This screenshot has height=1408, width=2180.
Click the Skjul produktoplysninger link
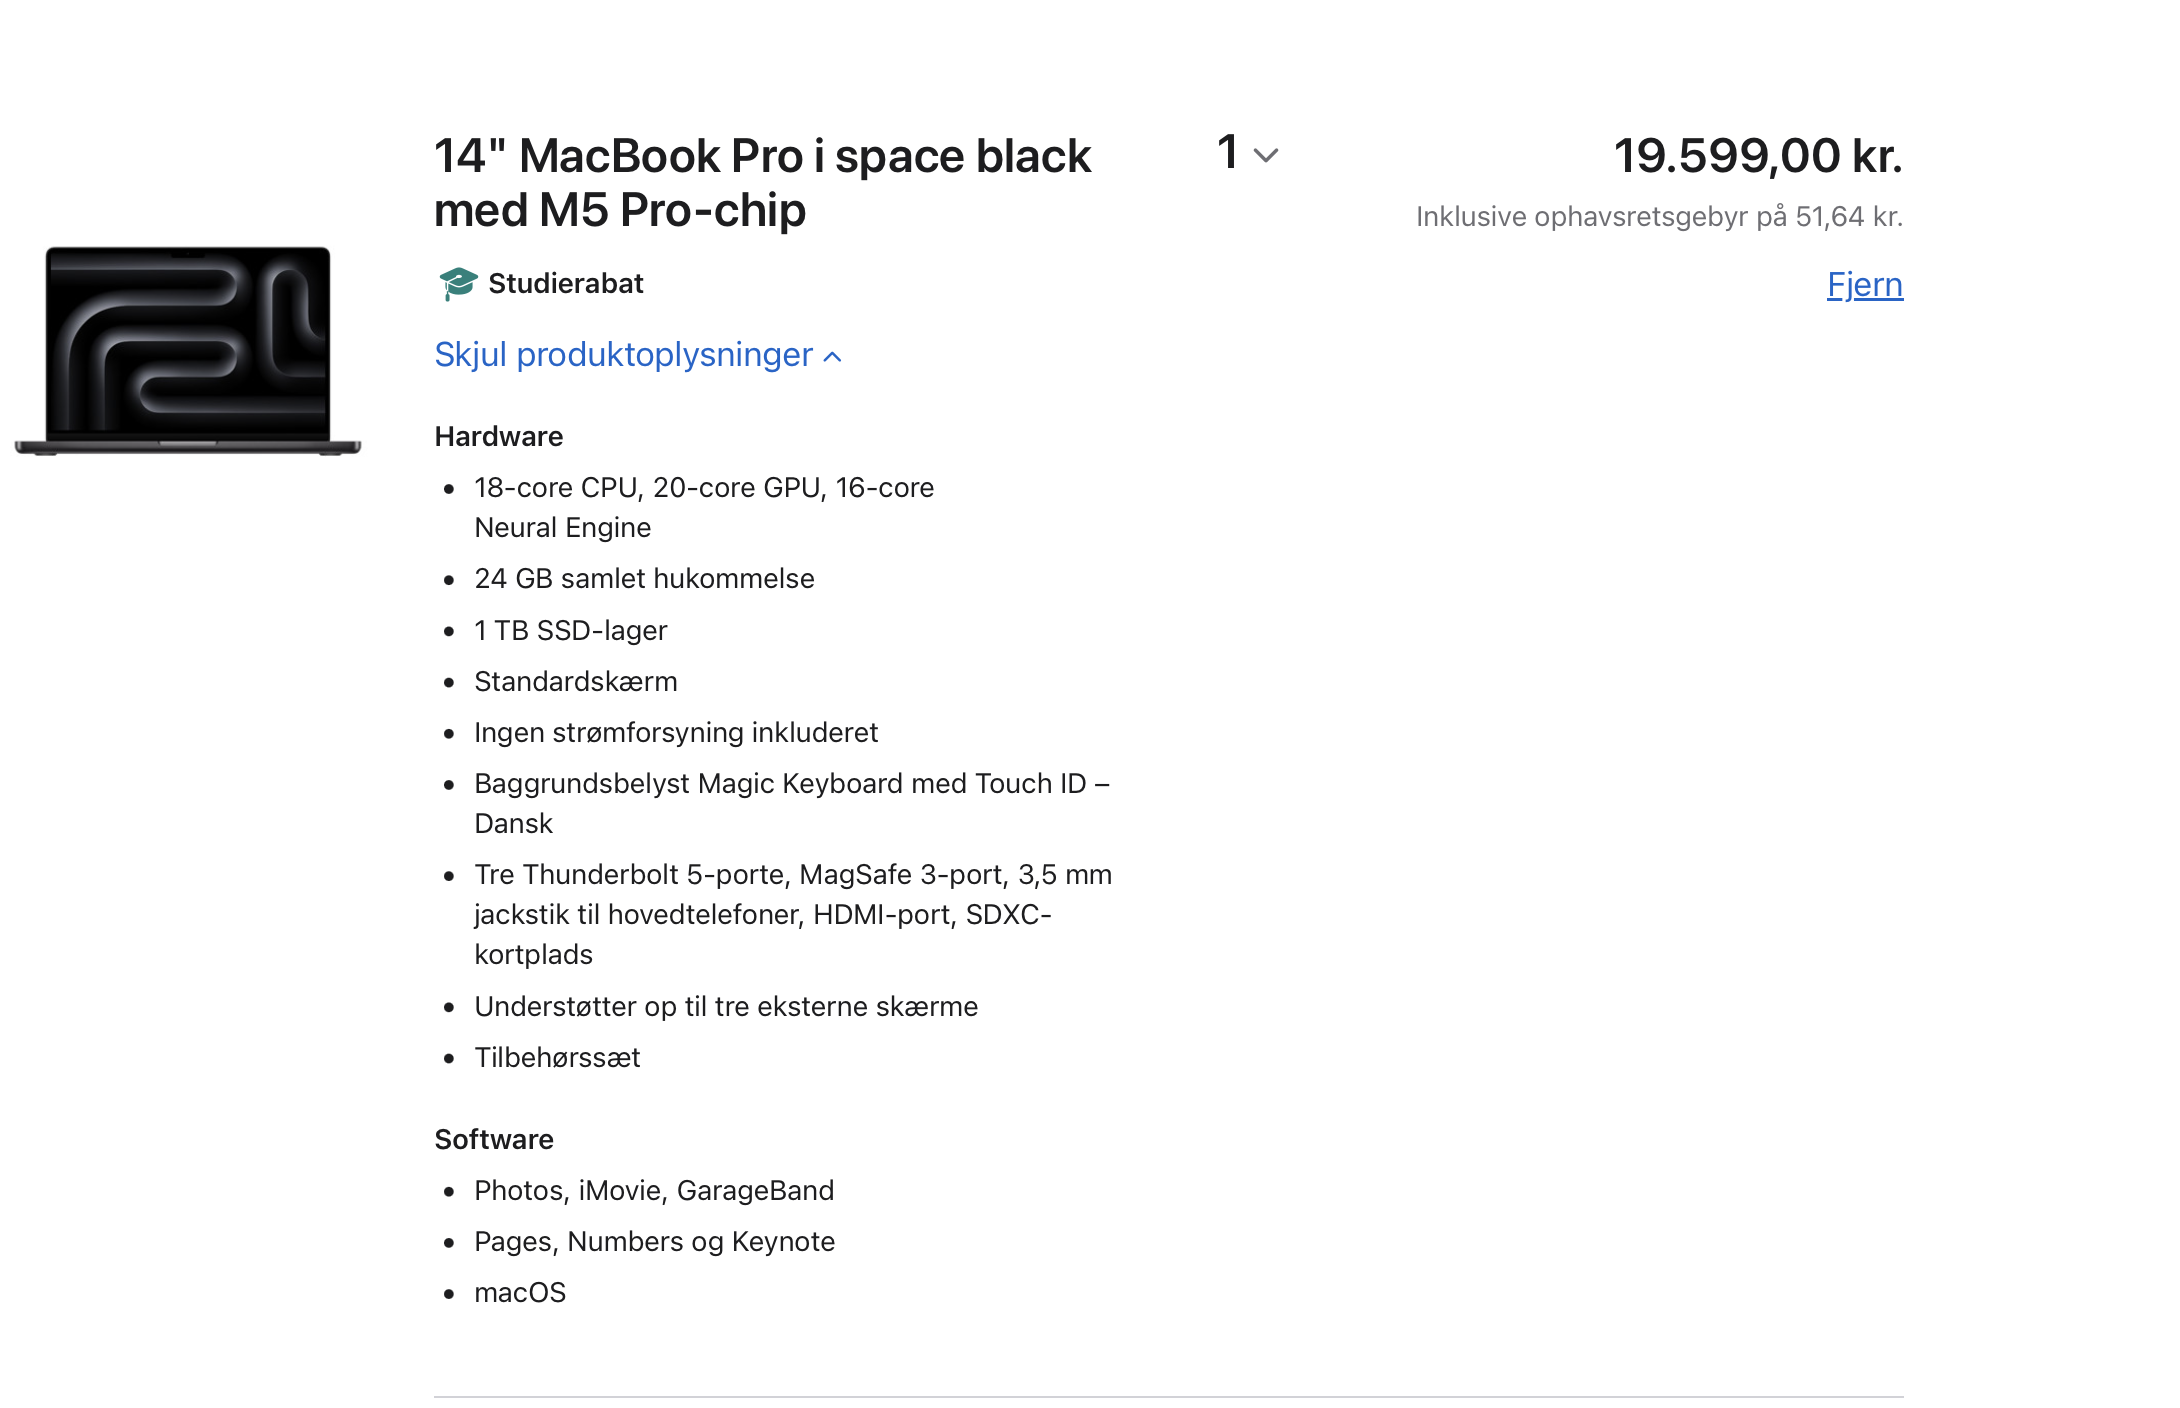coord(623,355)
